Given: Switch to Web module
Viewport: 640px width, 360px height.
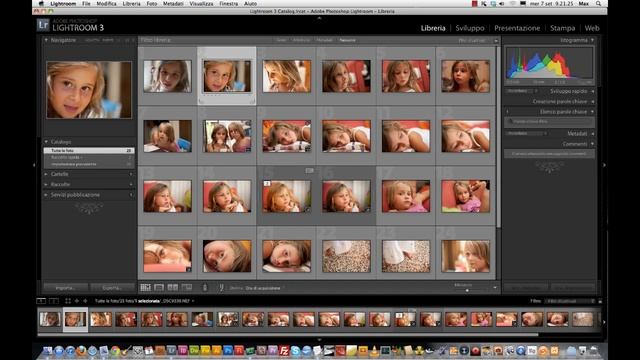Looking at the screenshot, I should point(592,28).
